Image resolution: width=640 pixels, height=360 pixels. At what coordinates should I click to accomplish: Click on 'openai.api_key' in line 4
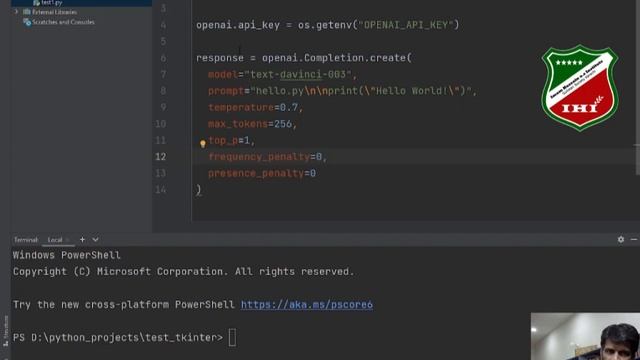point(238,25)
